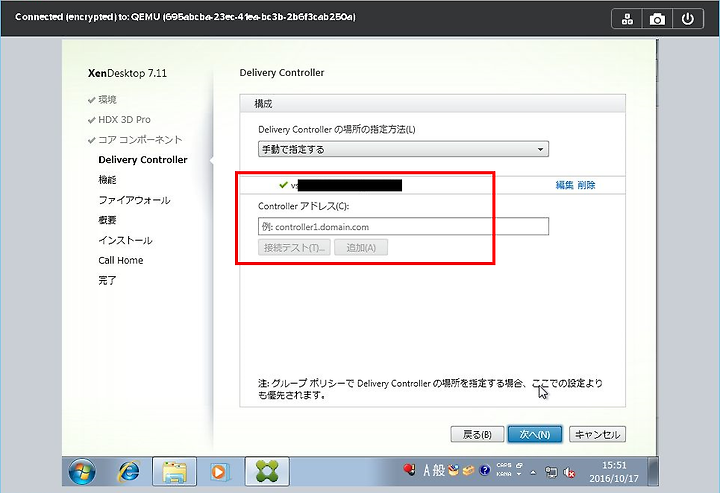Screen dimensions: 720x493
Task: Open the clock showing 15:51
Action: point(614,471)
